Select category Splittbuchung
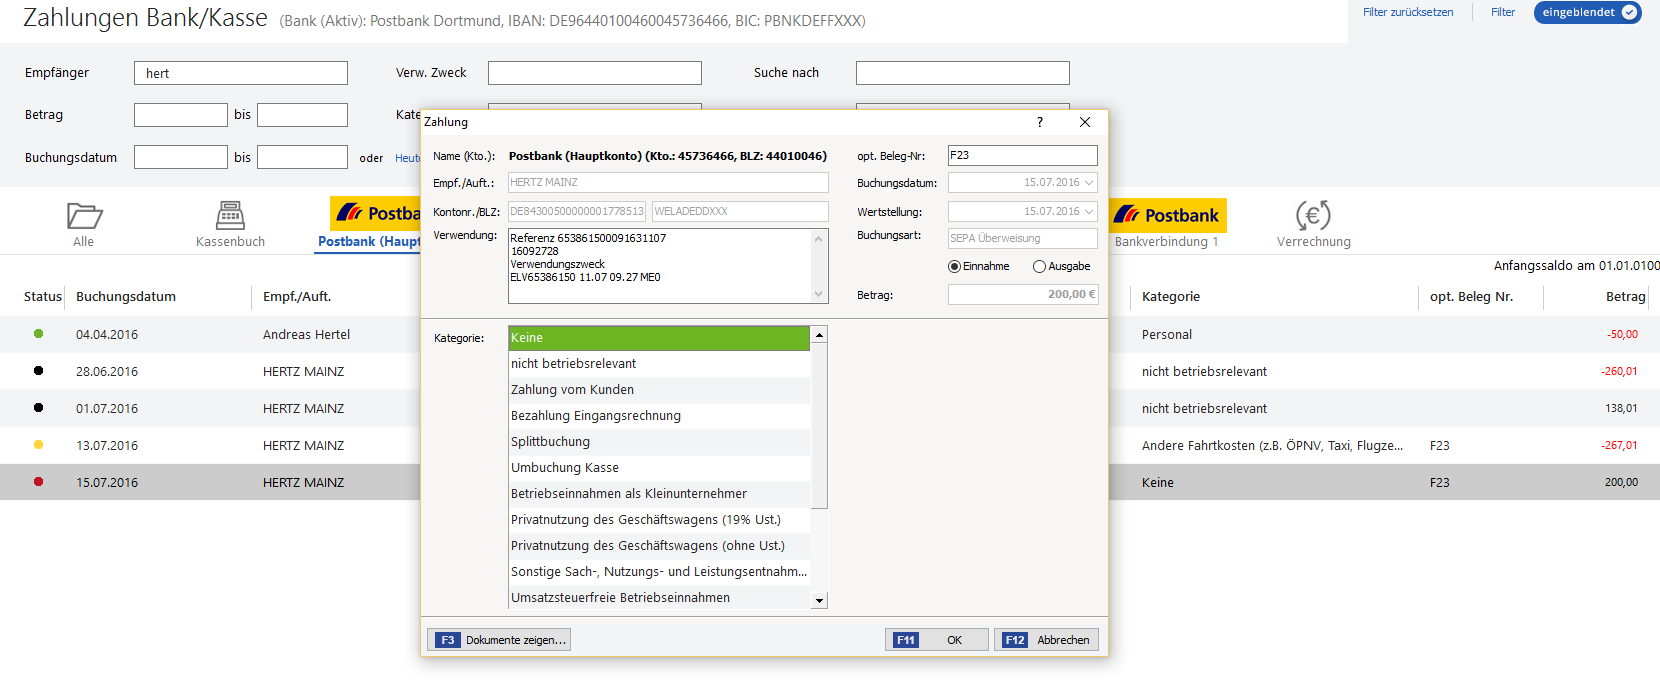This screenshot has width=1660, height=688. point(659,442)
